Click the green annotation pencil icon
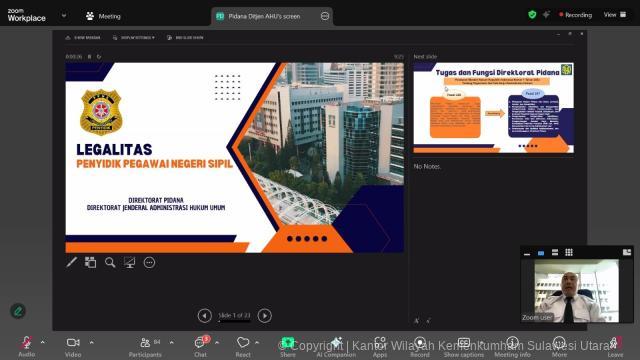The image size is (640, 360). (18, 311)
